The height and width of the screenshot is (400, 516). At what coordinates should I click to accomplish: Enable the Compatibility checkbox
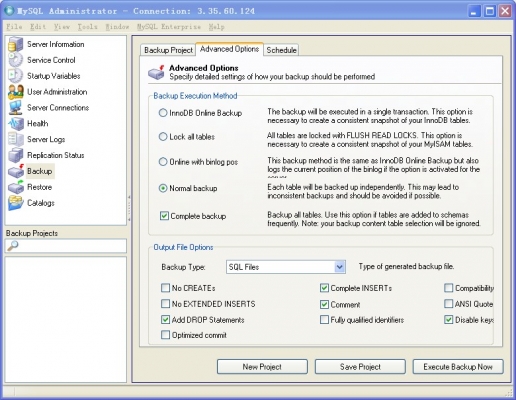(449, 288)
